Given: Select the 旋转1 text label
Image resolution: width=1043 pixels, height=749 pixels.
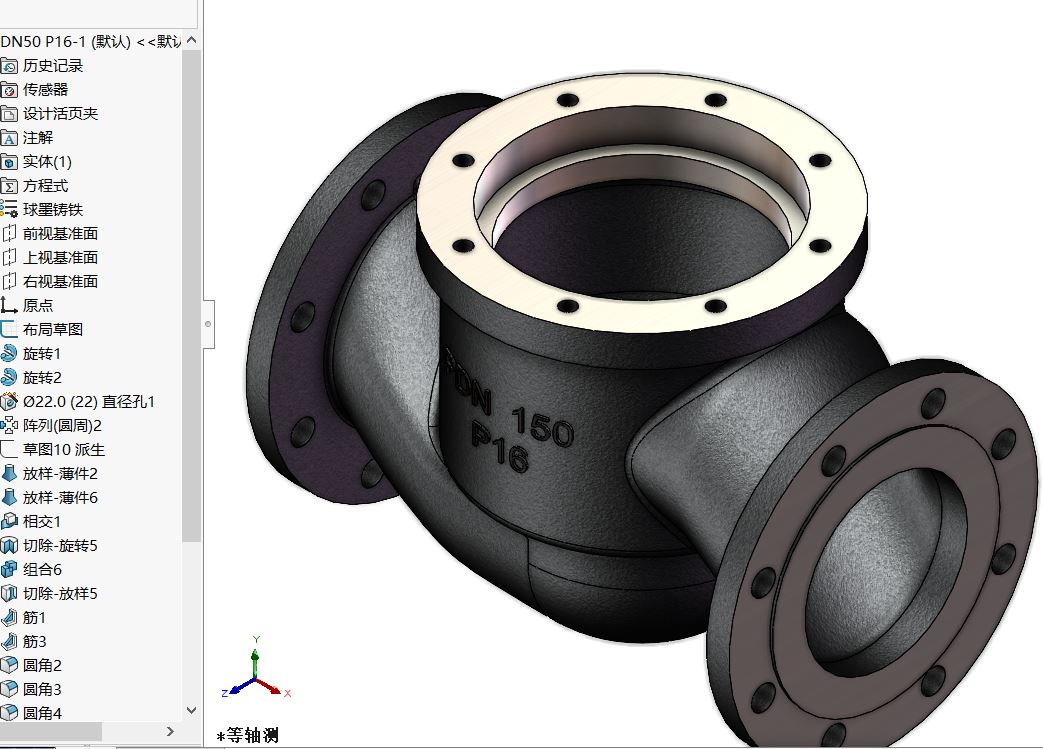Looking at the screenshot, I should [x=42, y=353].
